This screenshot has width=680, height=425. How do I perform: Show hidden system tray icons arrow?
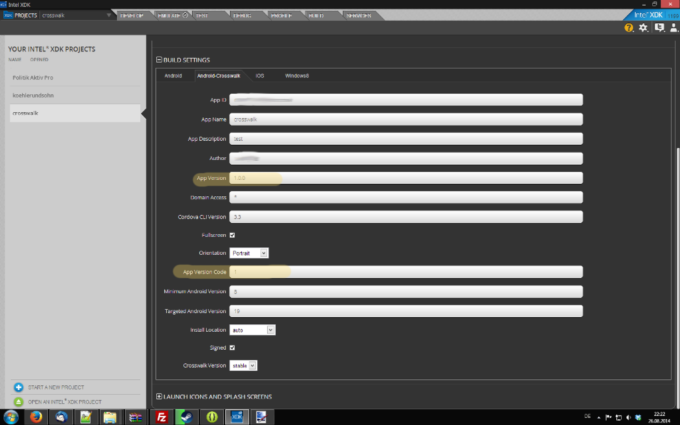598,418
